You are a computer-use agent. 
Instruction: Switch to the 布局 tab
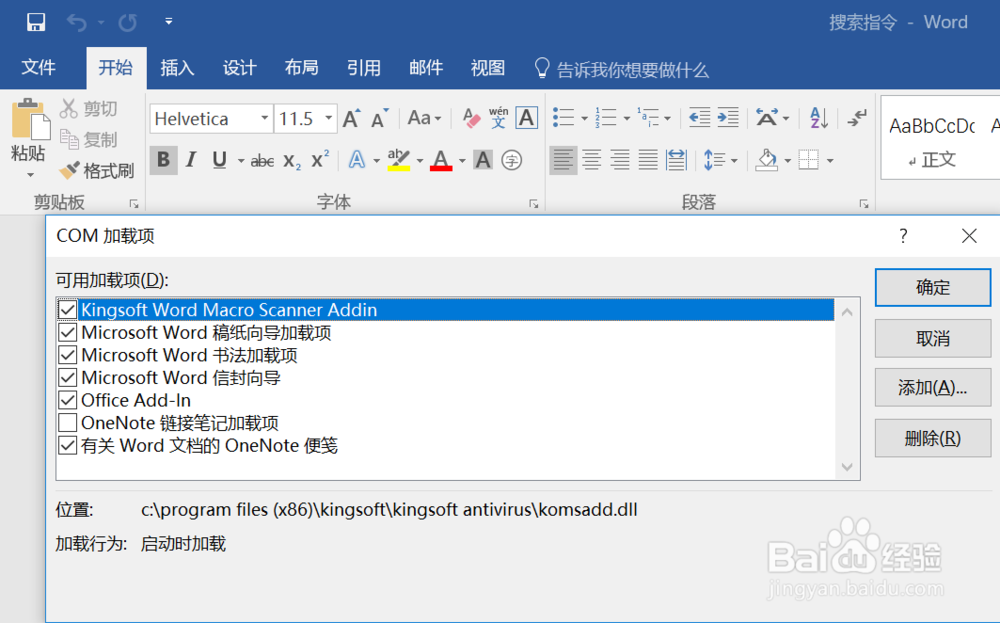coord(302,68)
